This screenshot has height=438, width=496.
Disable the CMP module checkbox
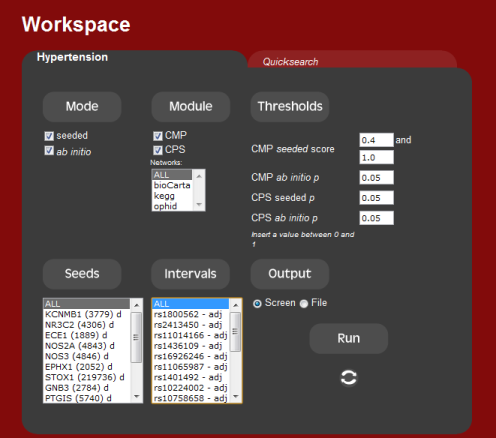click(x=158, y=136)
